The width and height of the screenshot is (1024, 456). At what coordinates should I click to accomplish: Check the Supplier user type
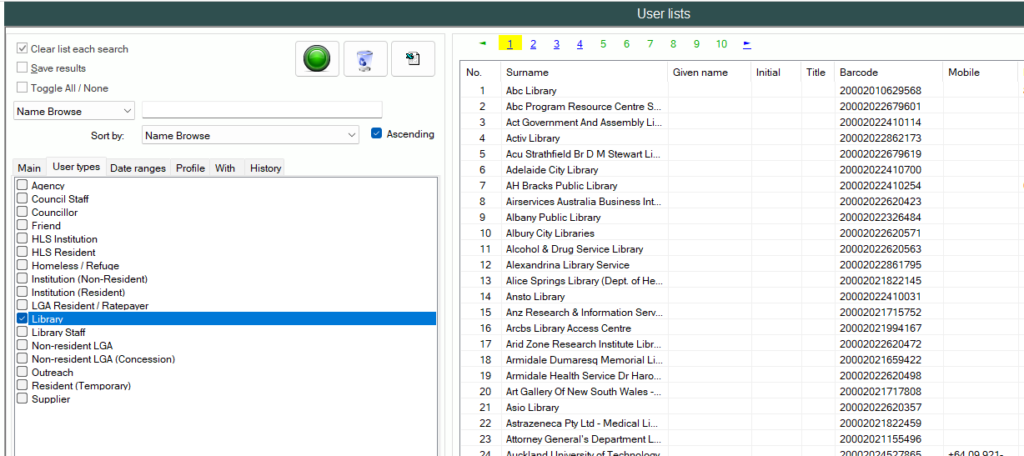coord(22,399)
